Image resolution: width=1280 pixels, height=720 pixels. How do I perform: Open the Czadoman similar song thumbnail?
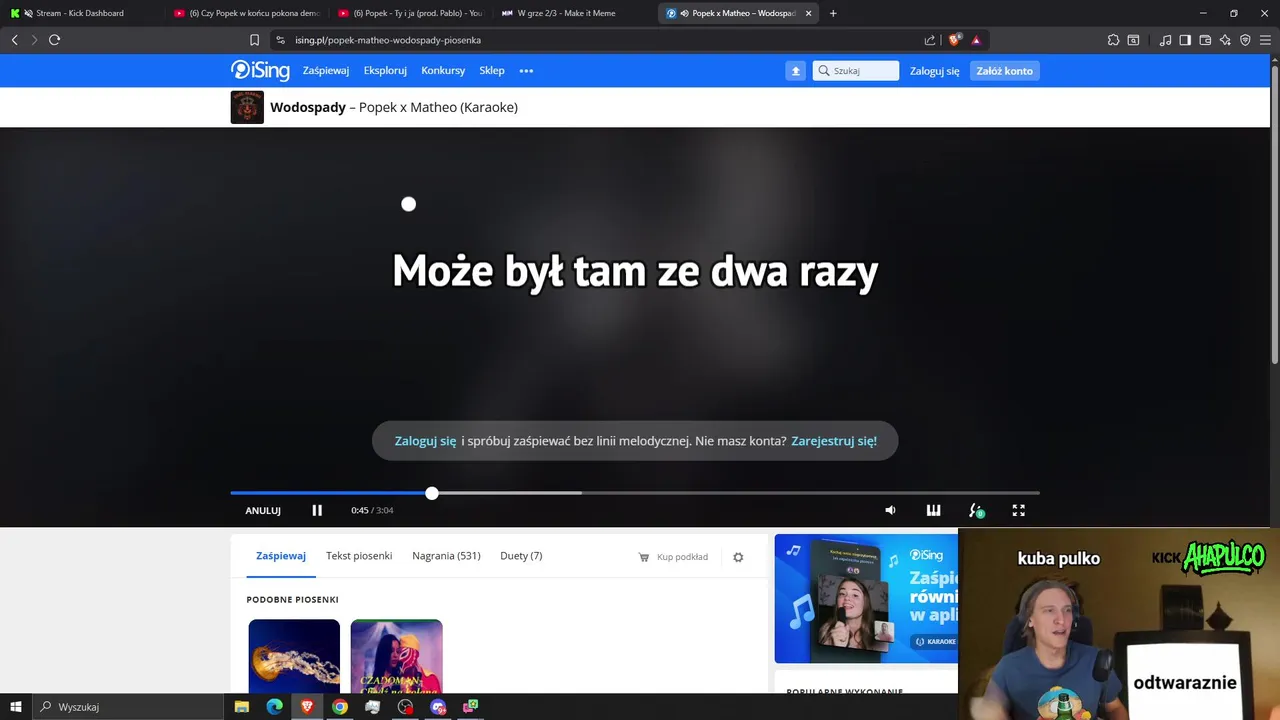pos(396,656)
